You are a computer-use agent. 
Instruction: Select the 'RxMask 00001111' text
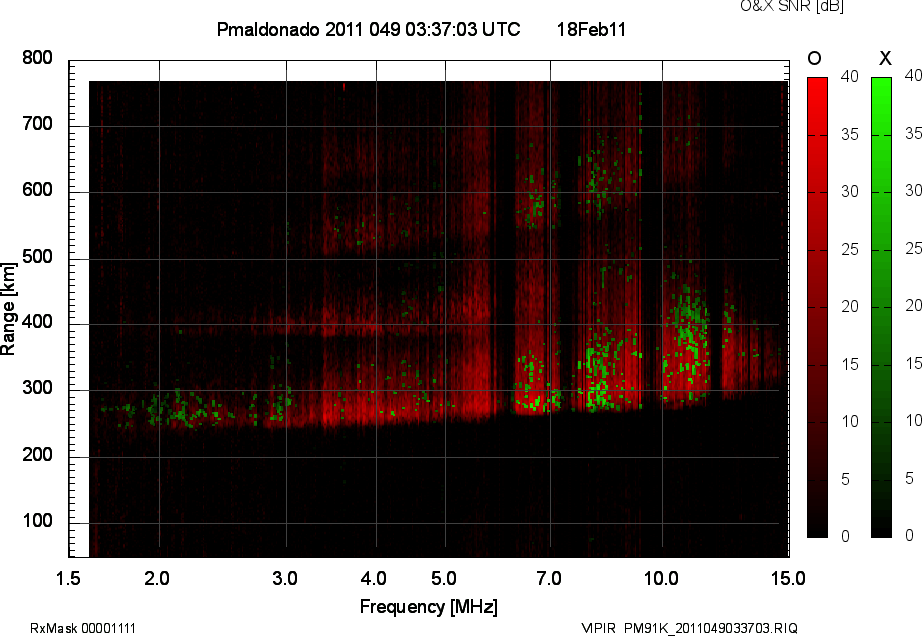[83, 628]
